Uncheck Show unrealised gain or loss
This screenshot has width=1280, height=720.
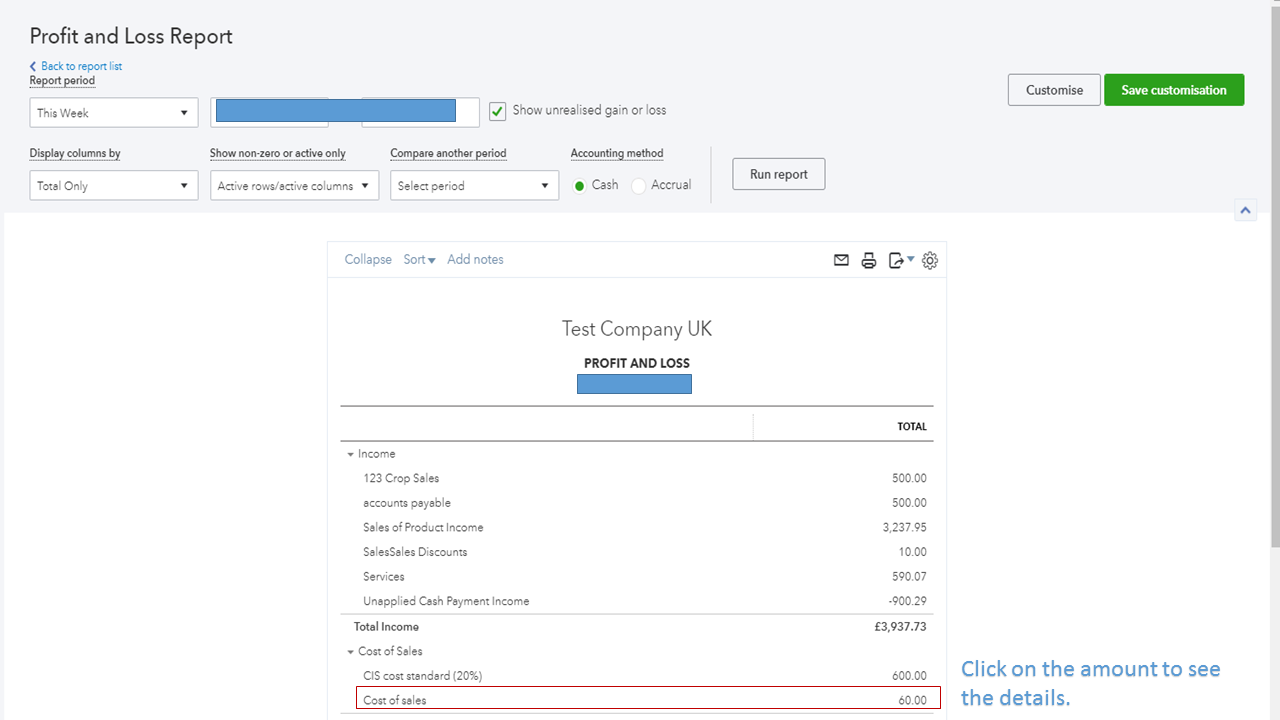(x=497, y=111)
